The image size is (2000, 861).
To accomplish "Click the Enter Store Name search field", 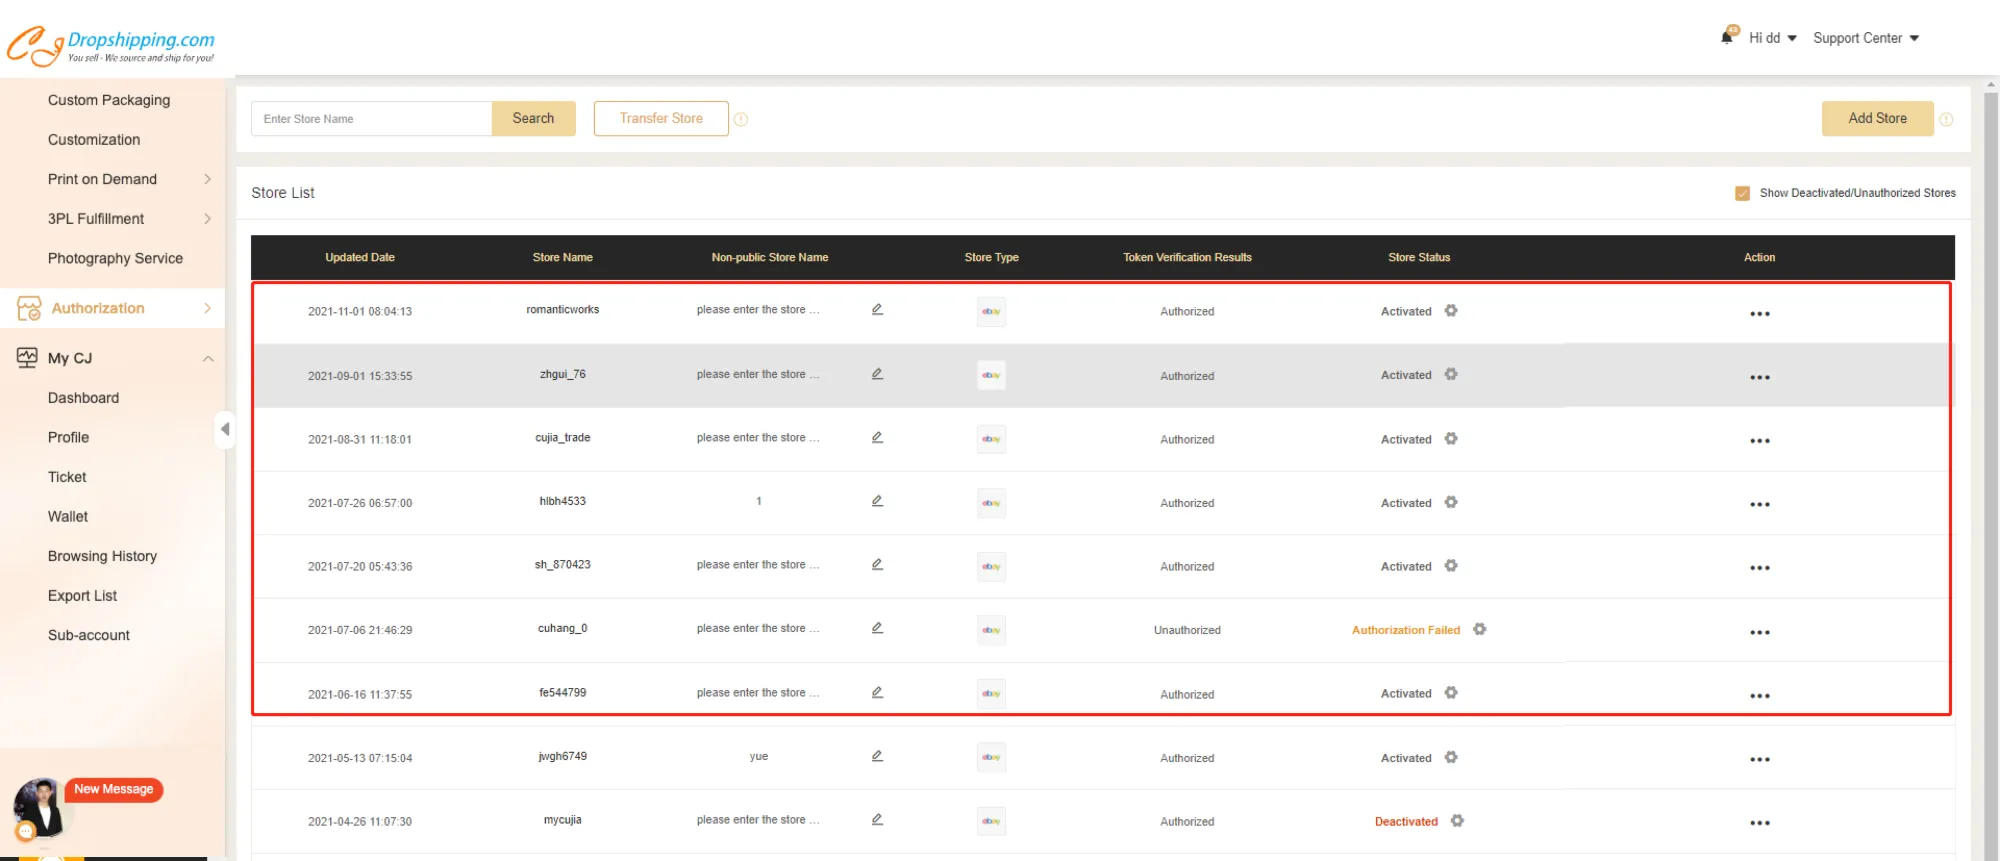I will point(371,118).
